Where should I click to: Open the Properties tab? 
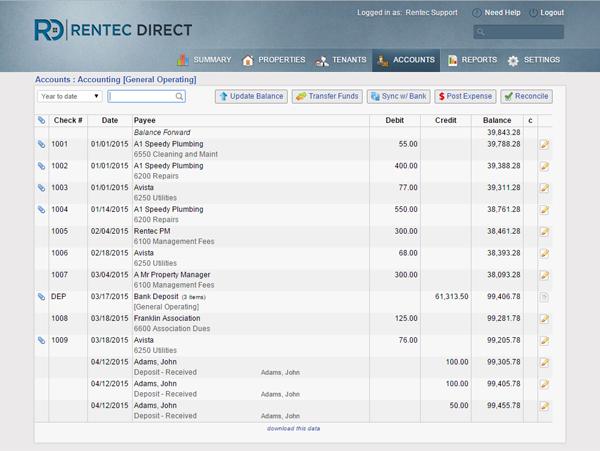(x=274, y=60)
